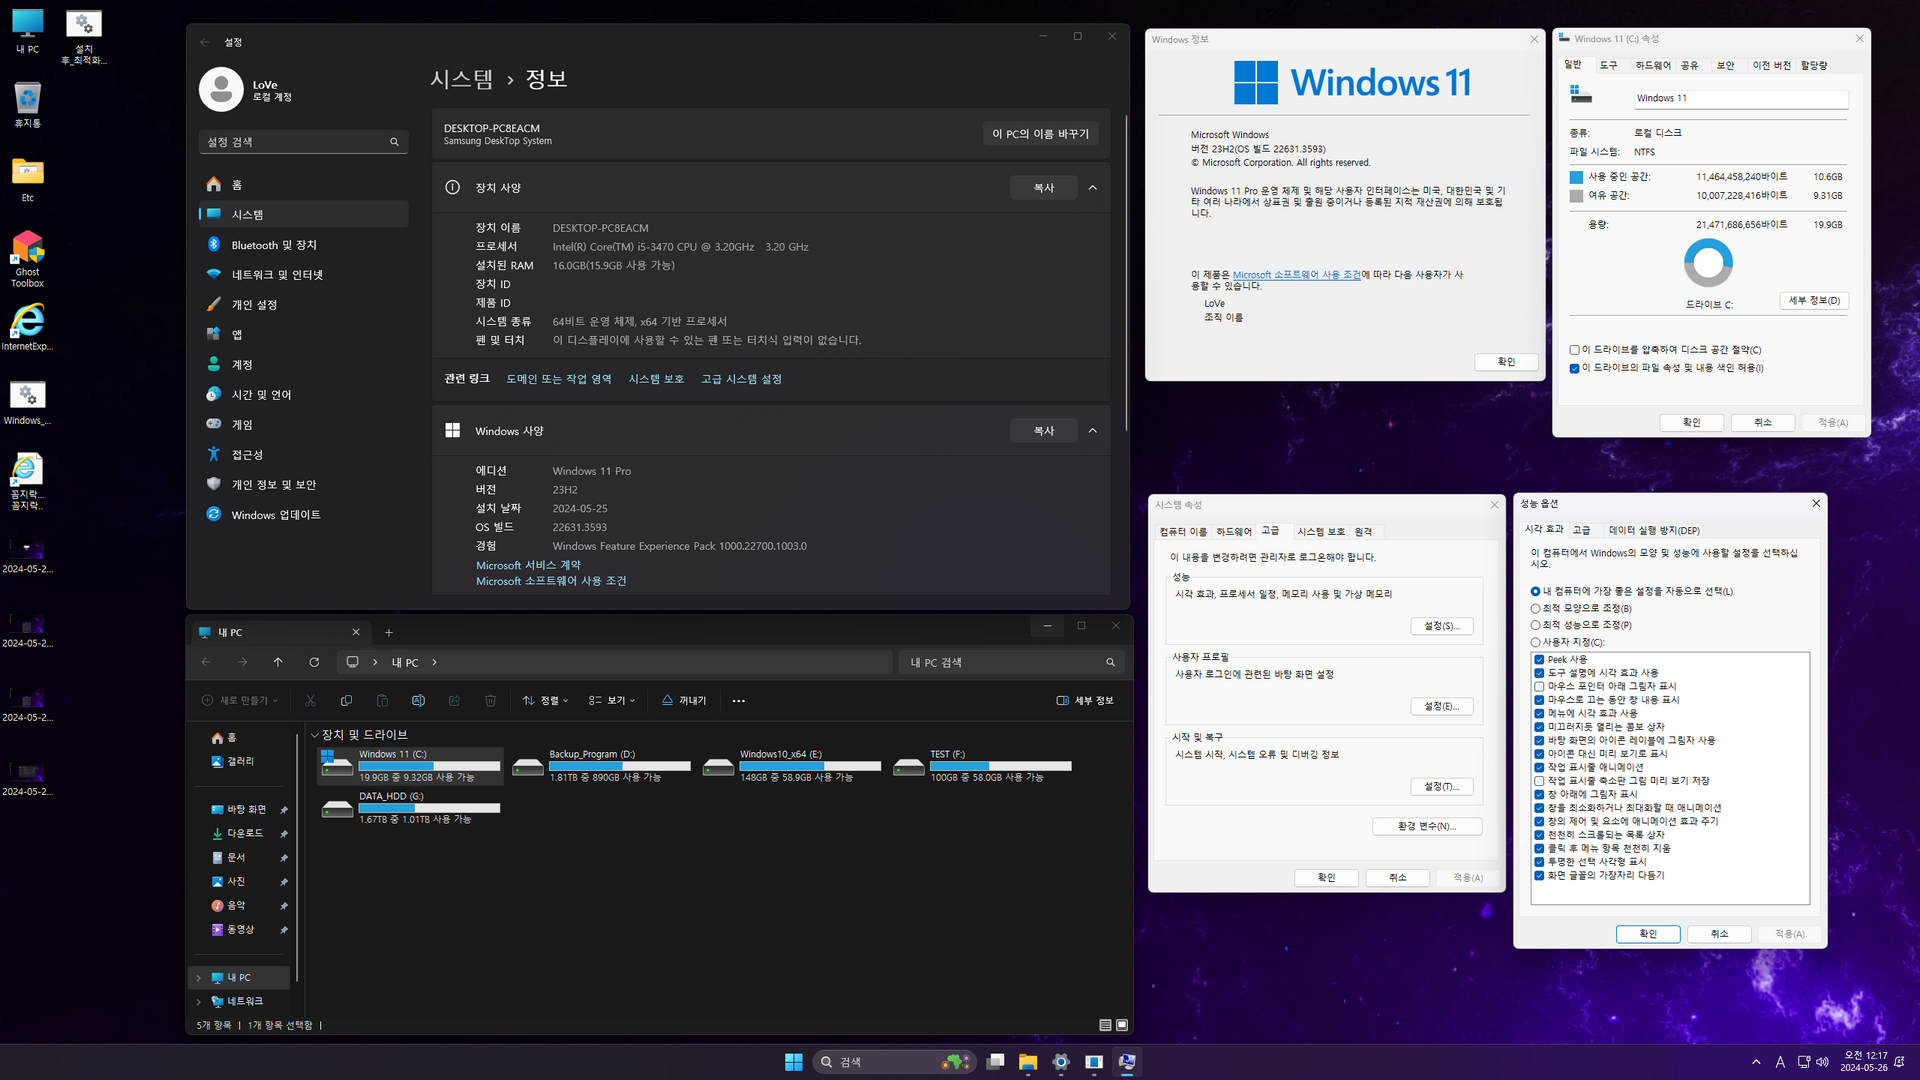Open the Windows Update item in Settings sidebar
Viewport: 1920px width, 1080px height.
click(x=276, y=515)
